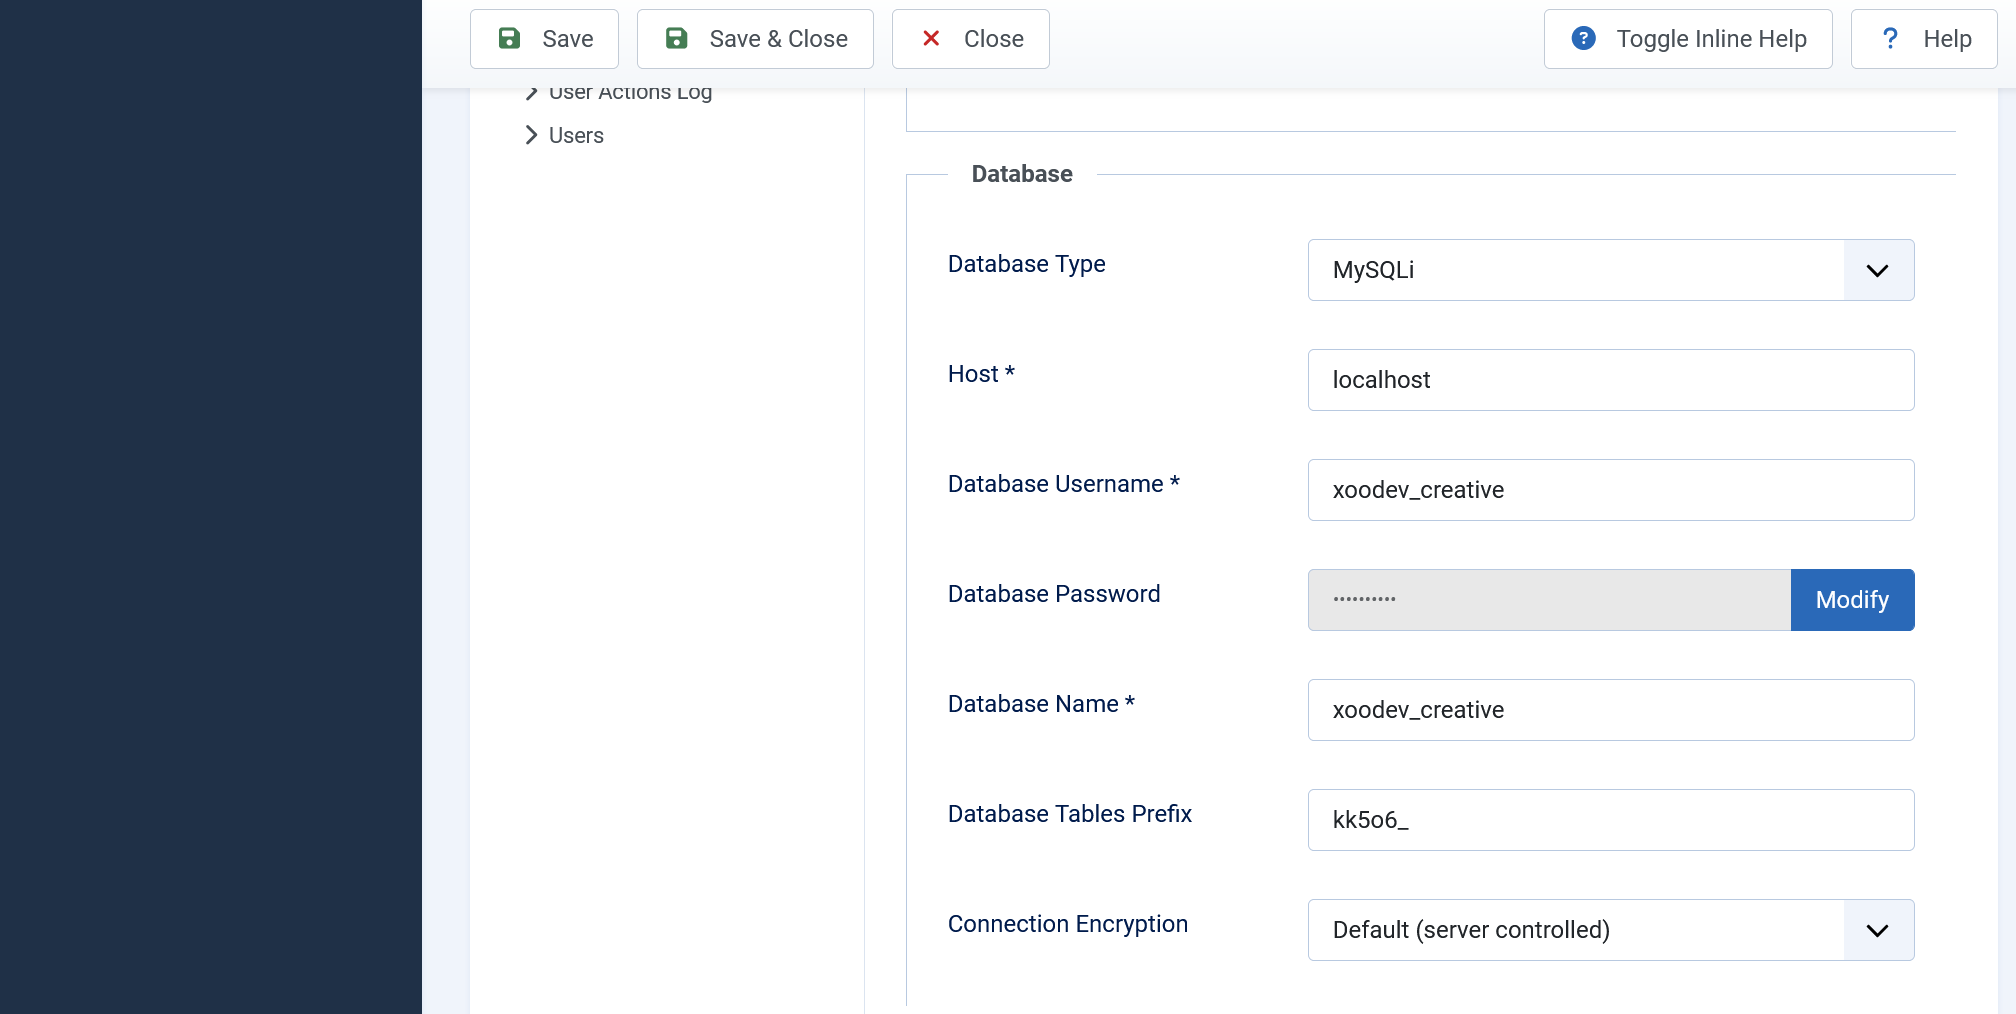The image size is (2016, 1014).
Task: Click the Database Name field
Action: pyautogui.click(x=1610, y=710)
